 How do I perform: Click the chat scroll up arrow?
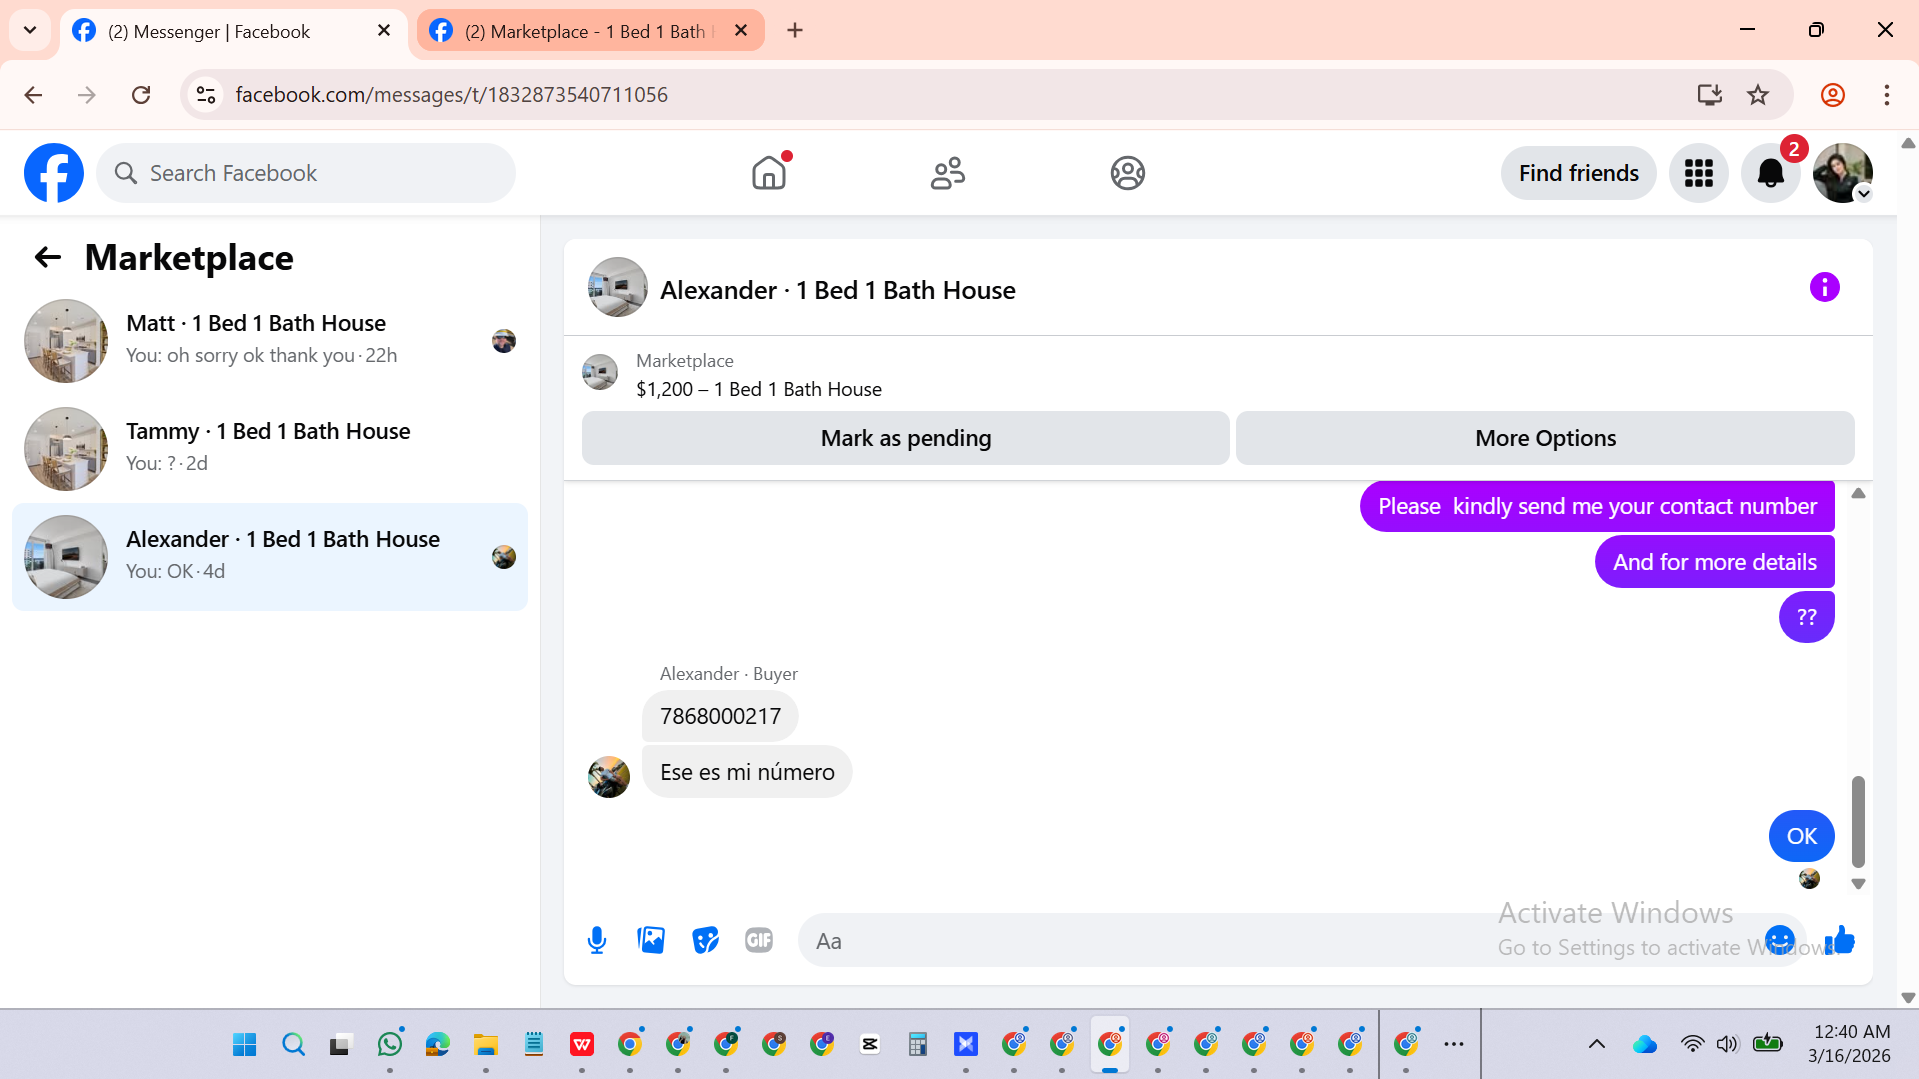pos(1858,493)
